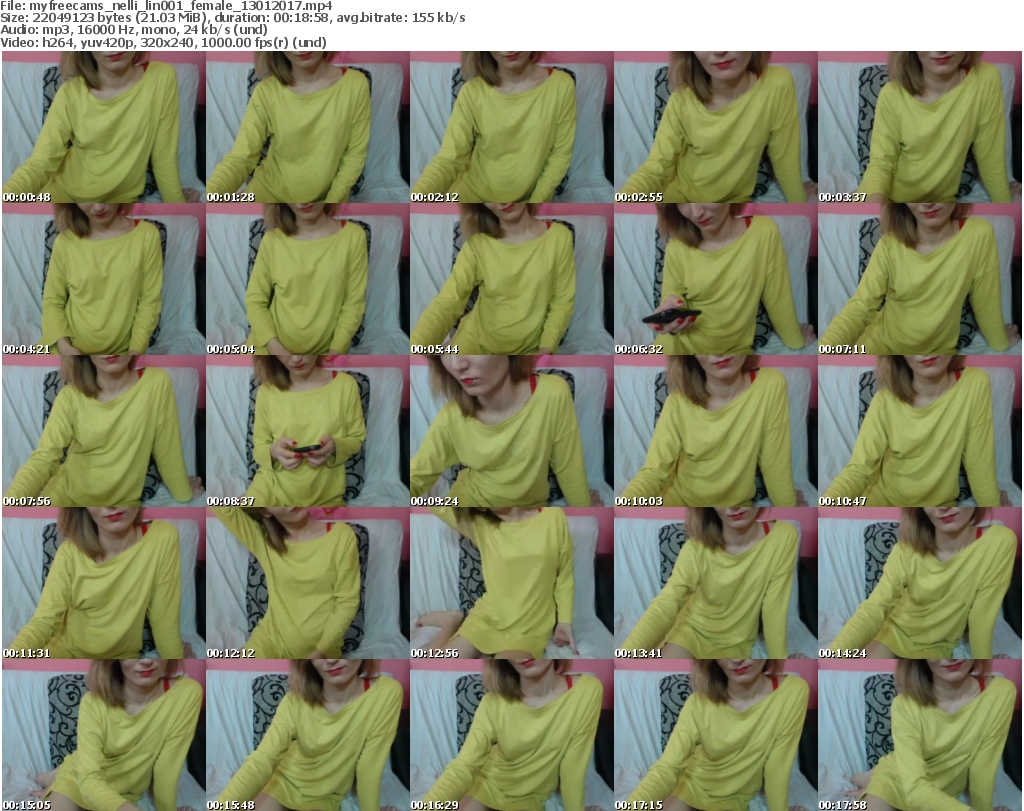
Task: Select the thumbnail stamped 00:02:55
Action: point(716,127)
